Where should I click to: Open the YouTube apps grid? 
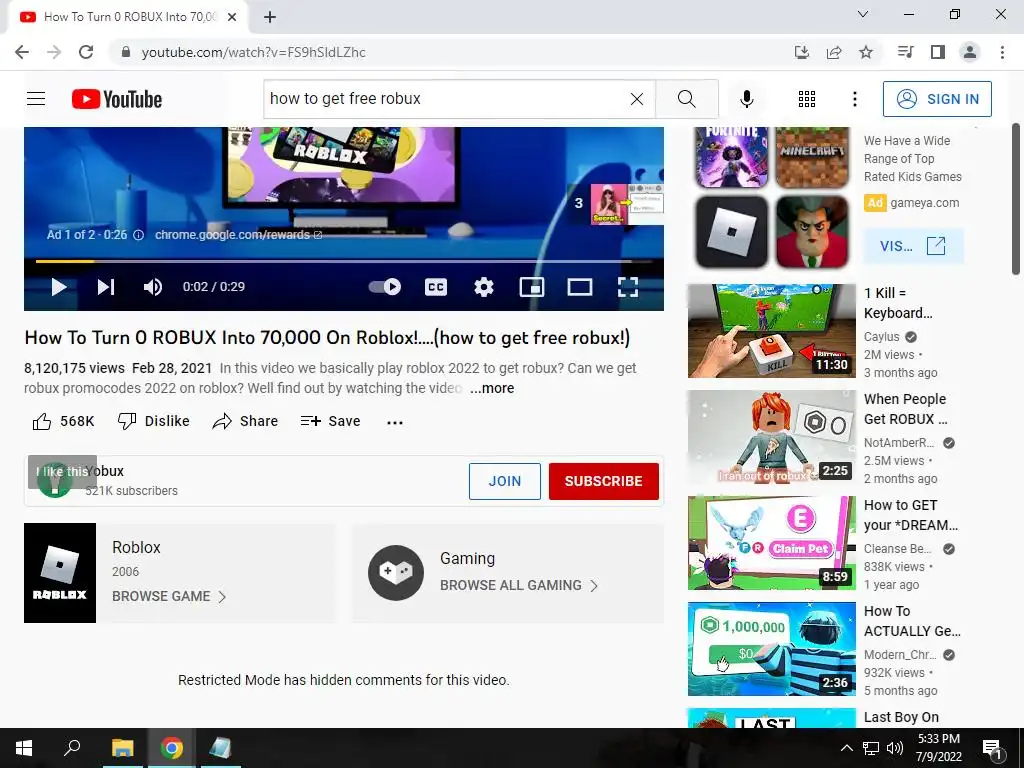pyautogui.click(x=807, y=99)
